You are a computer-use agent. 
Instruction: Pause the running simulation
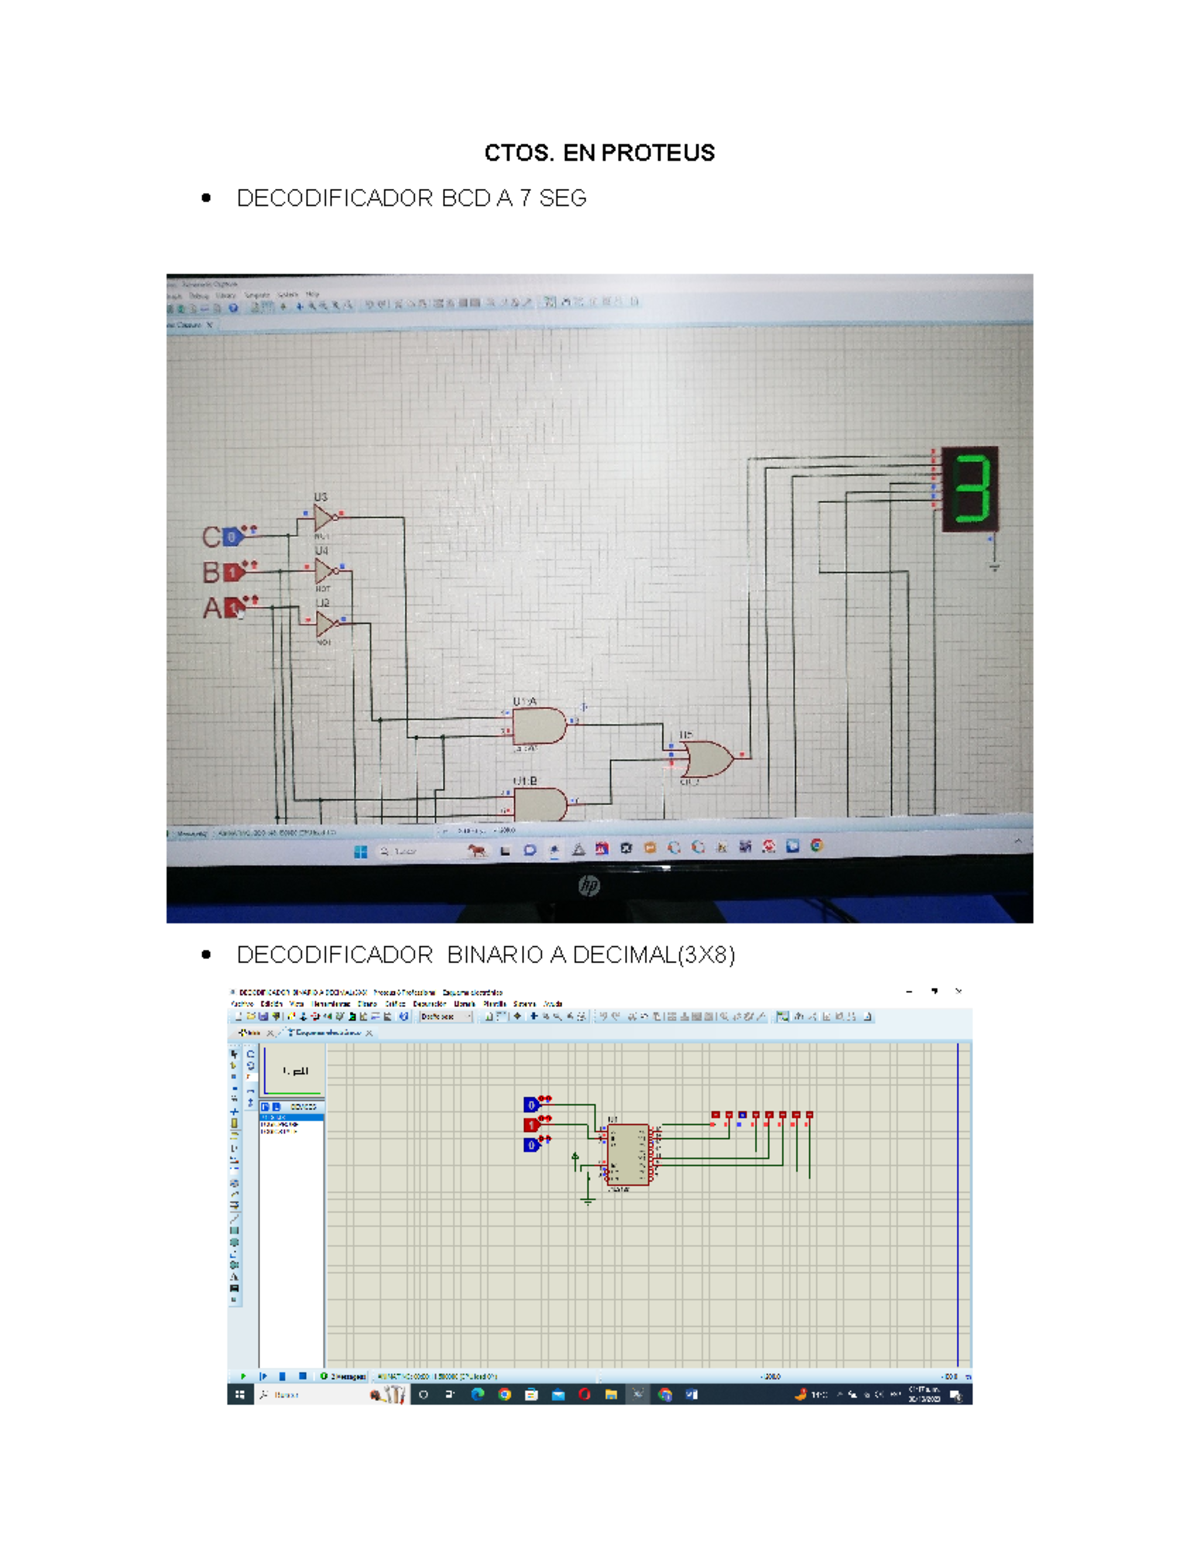point(282,1376)
